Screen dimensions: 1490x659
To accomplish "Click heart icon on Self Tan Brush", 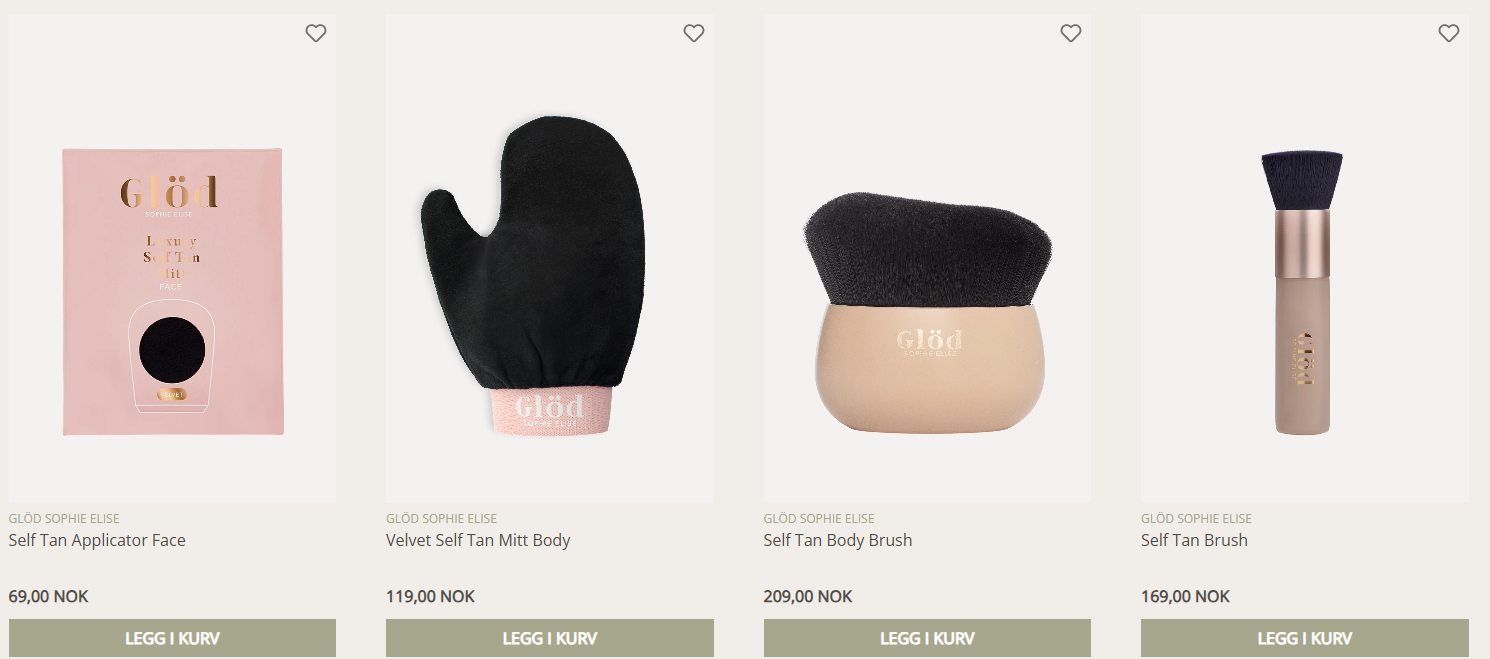I will 1449,33.
